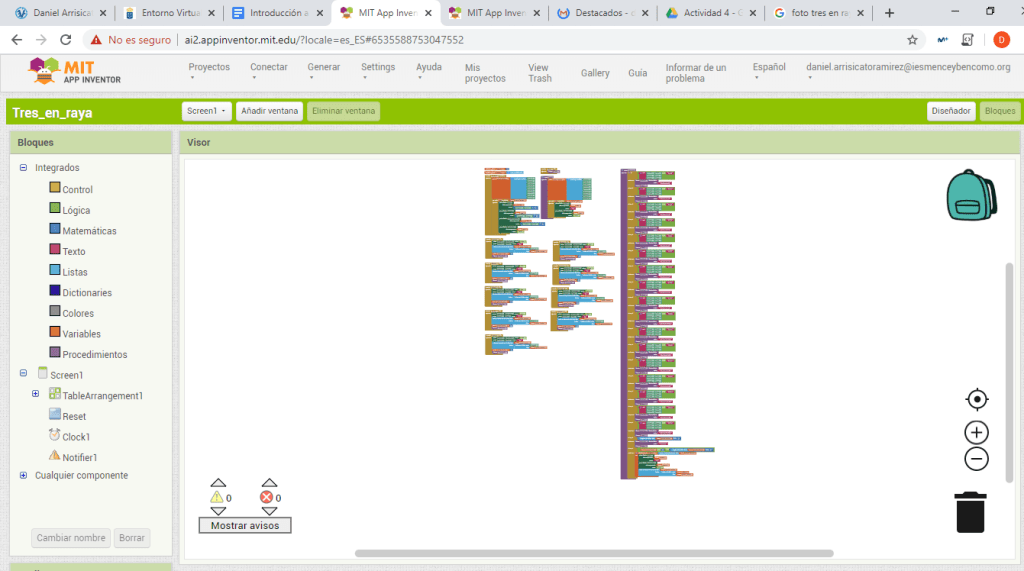Screen dimensions: 1024x571
Task: Zoom in with the plus icon
Action: [977, 433]
